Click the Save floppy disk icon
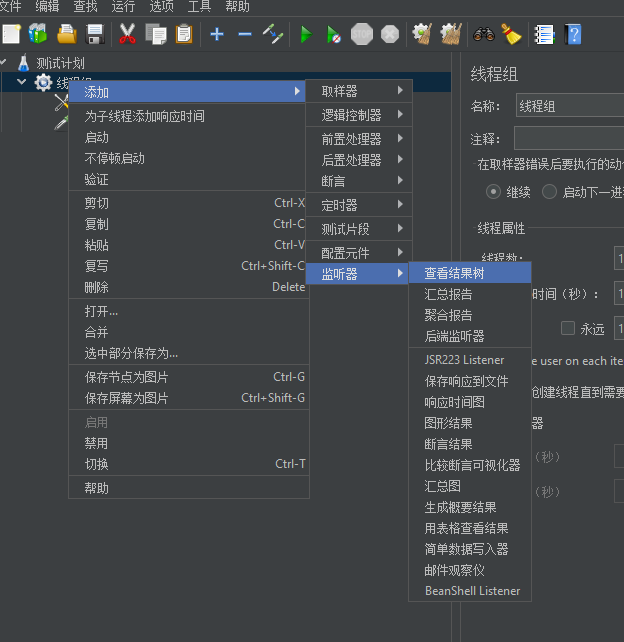 coord(95,34)
